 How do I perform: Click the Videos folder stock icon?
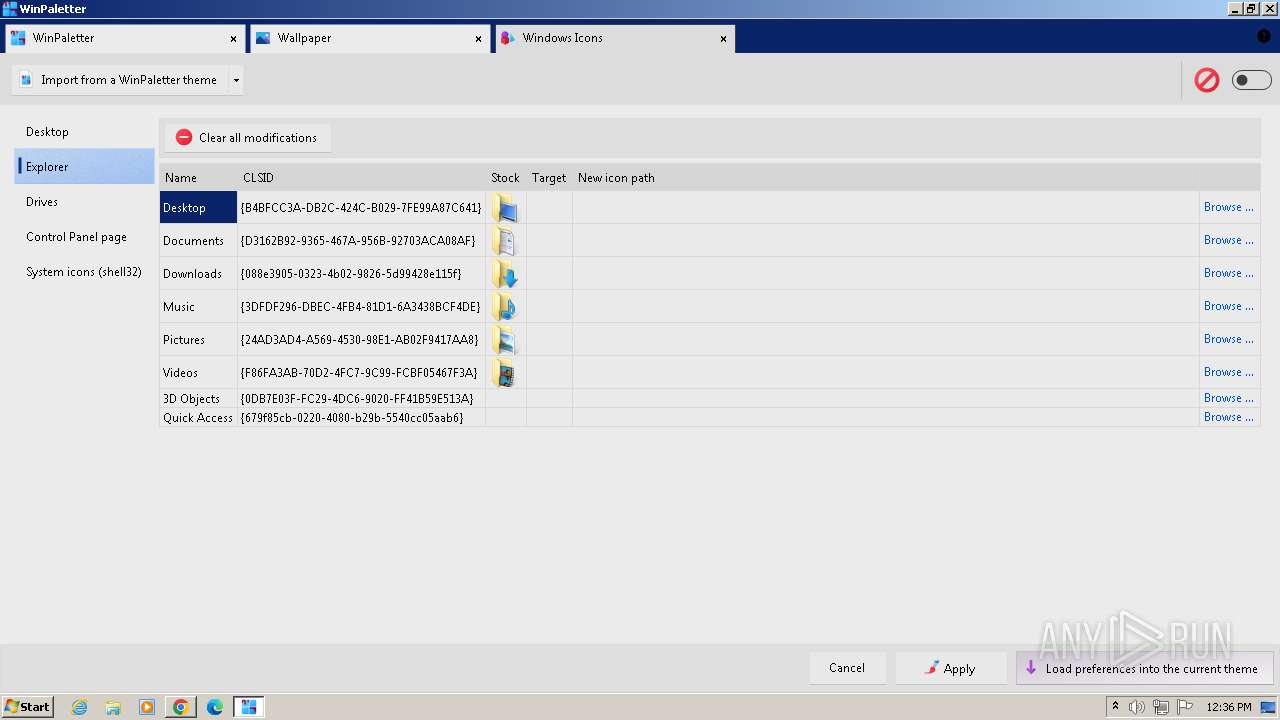(505, 373)
